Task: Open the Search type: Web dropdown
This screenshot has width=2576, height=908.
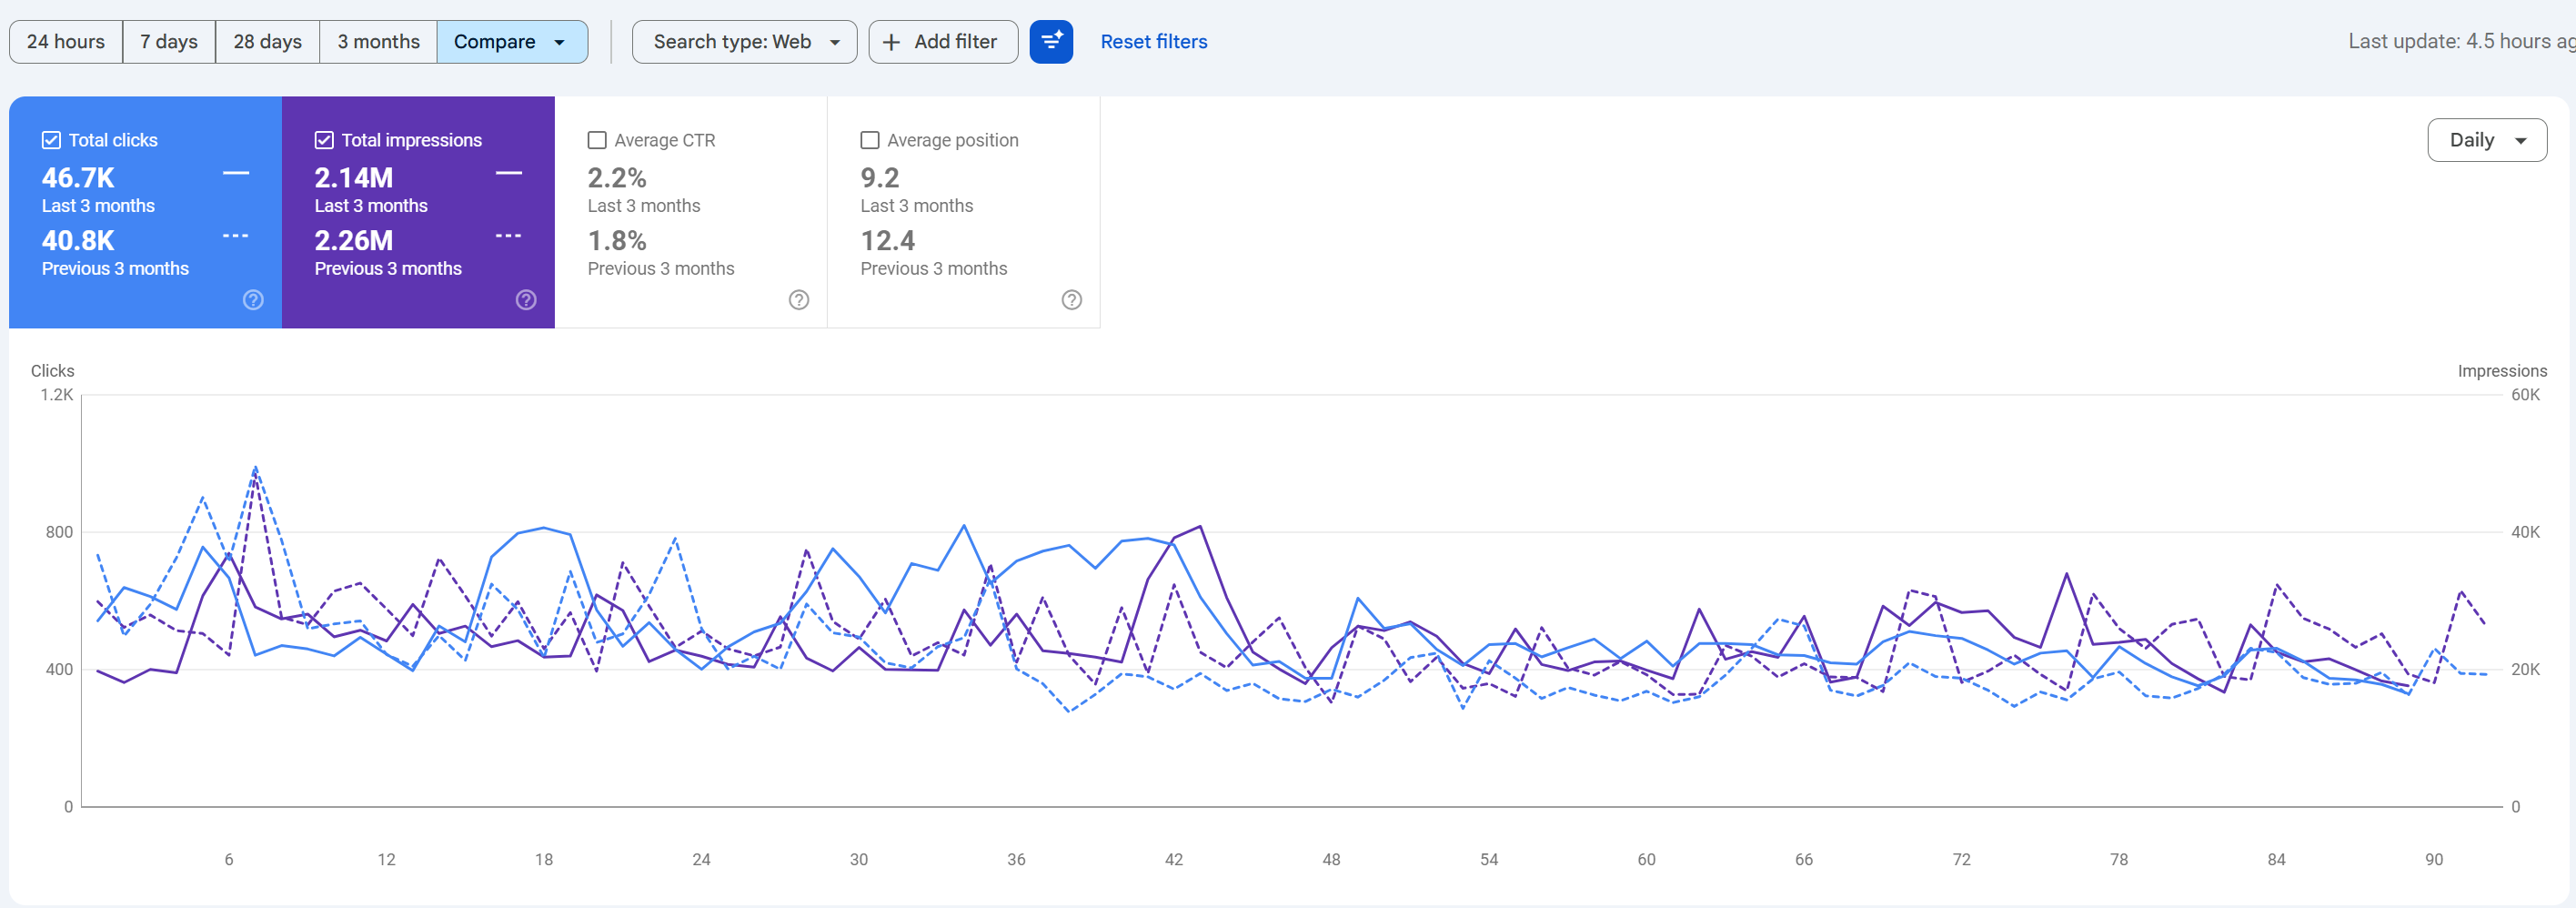Action: (x=744, y=42)
